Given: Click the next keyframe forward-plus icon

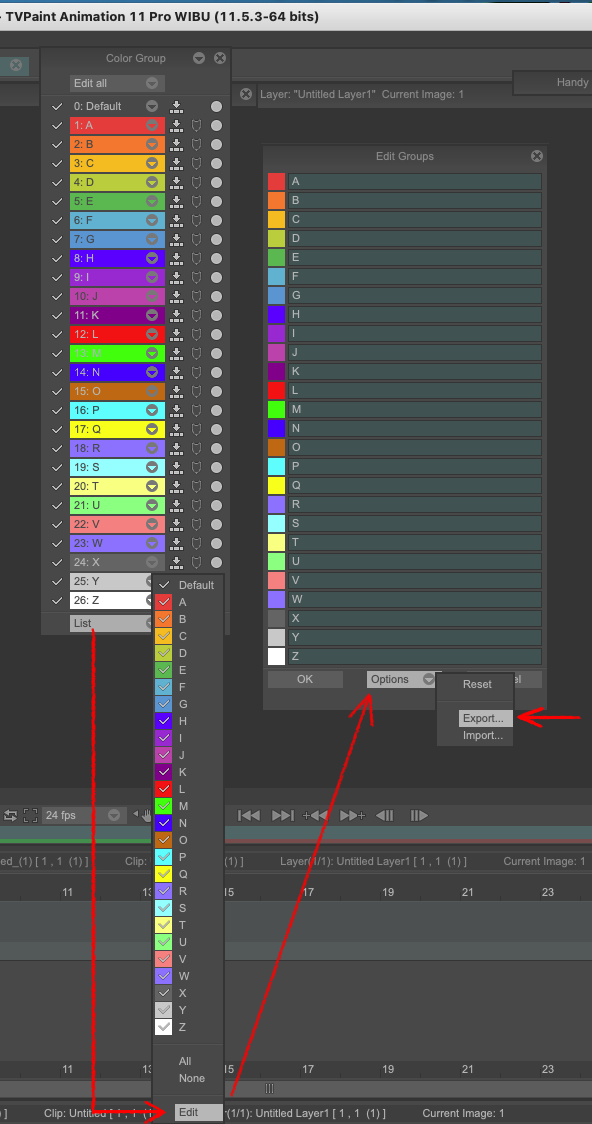Looking at the screenshot, I should pos(352,815).
